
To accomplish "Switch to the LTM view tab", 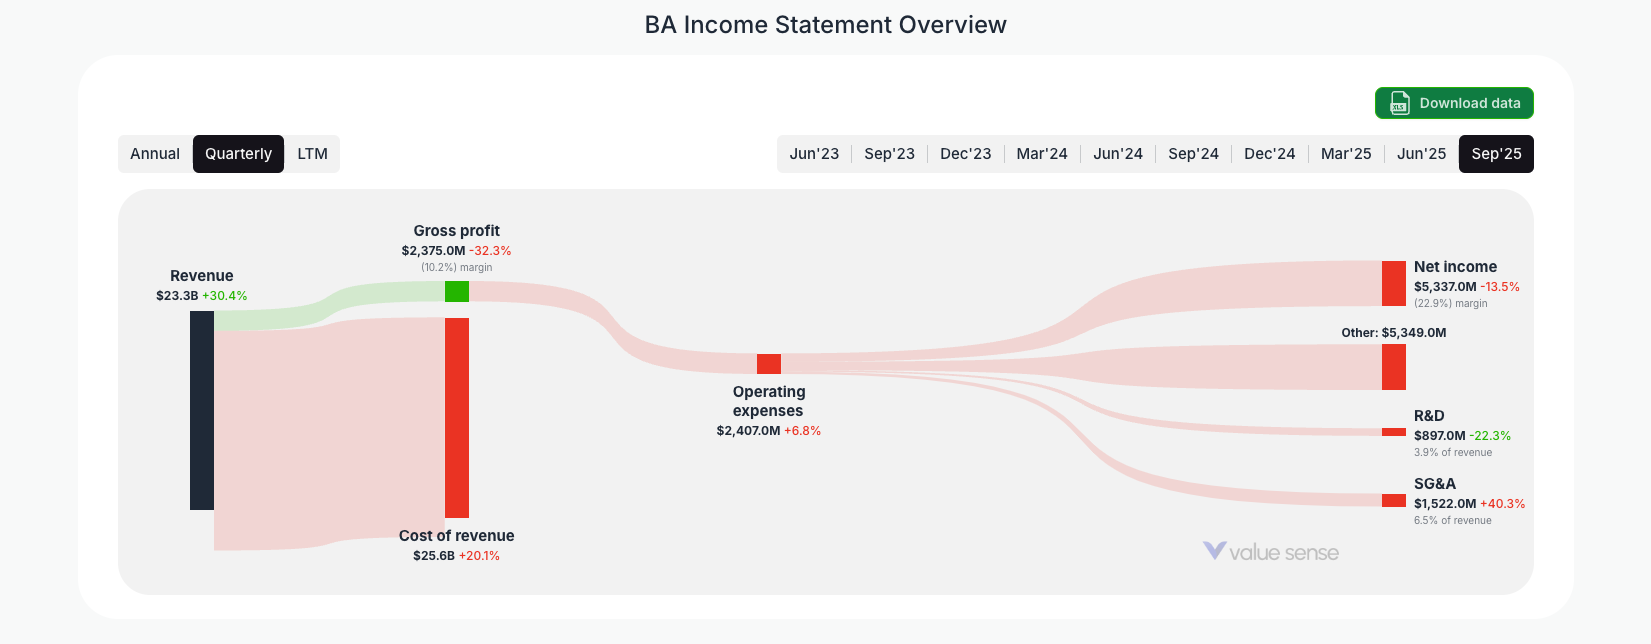I will [x=311, y=153].
